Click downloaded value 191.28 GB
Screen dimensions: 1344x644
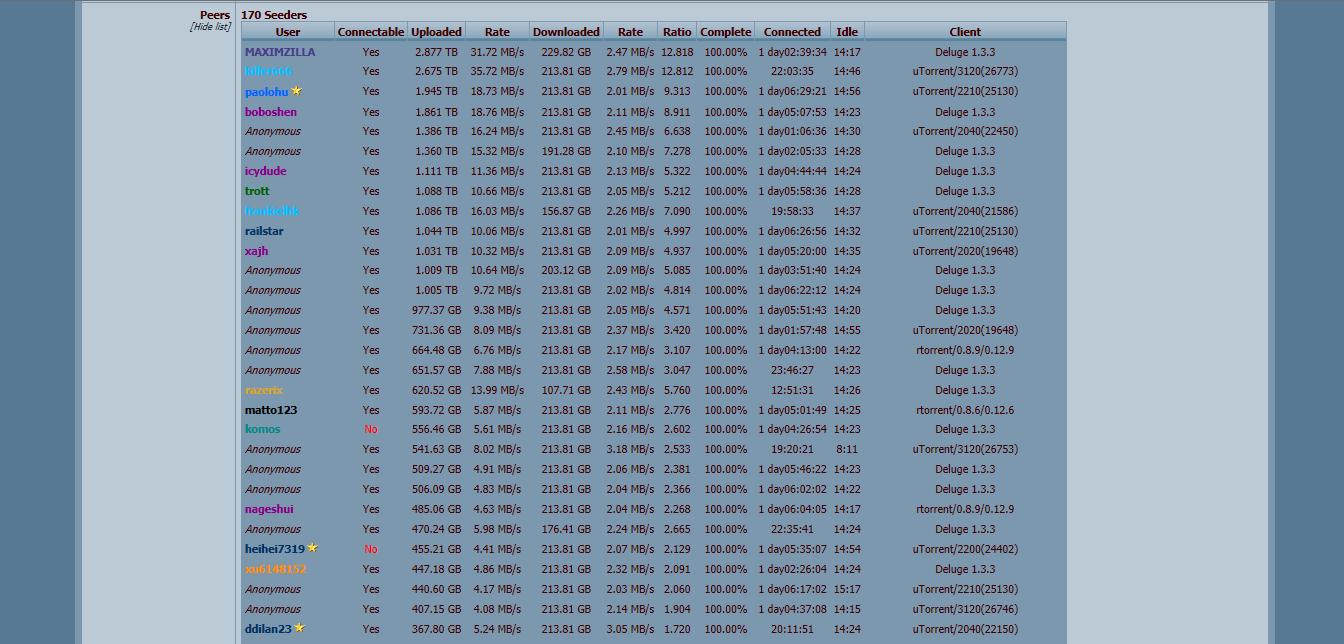pyautogui.click(x=566, y=151)
